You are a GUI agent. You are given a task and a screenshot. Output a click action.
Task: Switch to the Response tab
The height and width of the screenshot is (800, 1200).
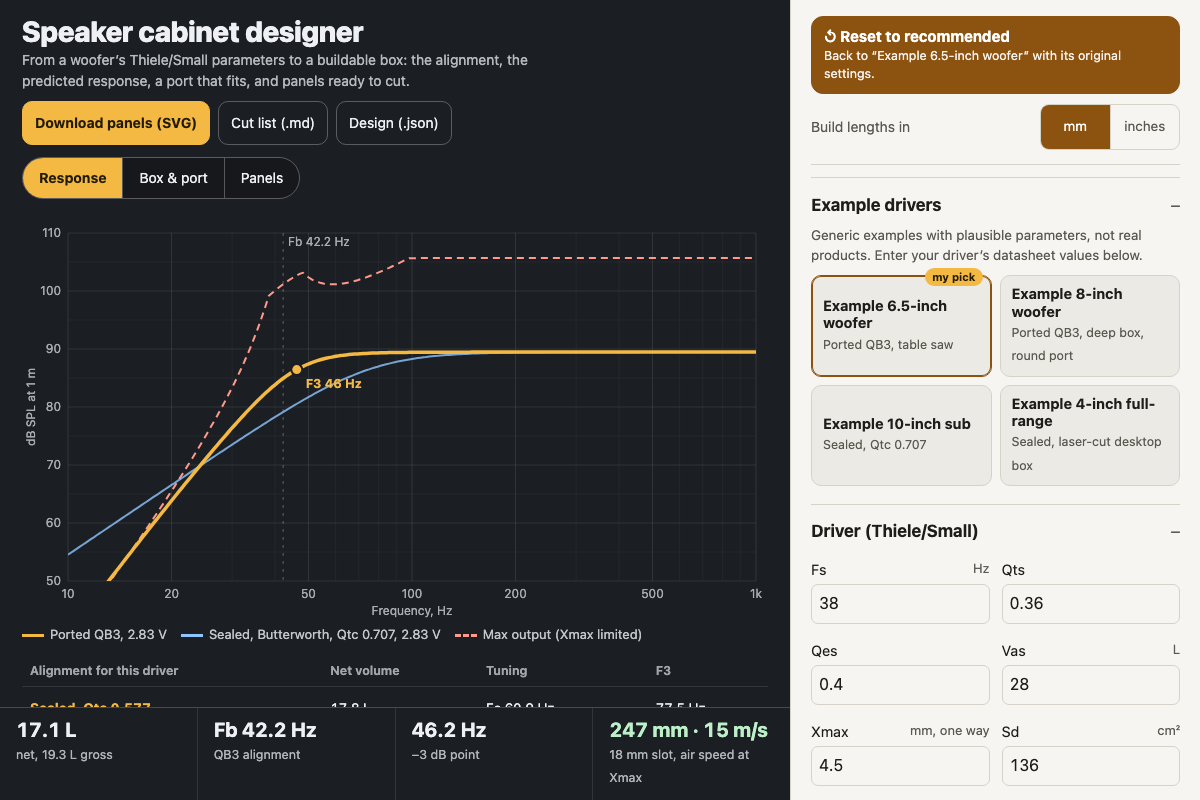tap(73, 178)
